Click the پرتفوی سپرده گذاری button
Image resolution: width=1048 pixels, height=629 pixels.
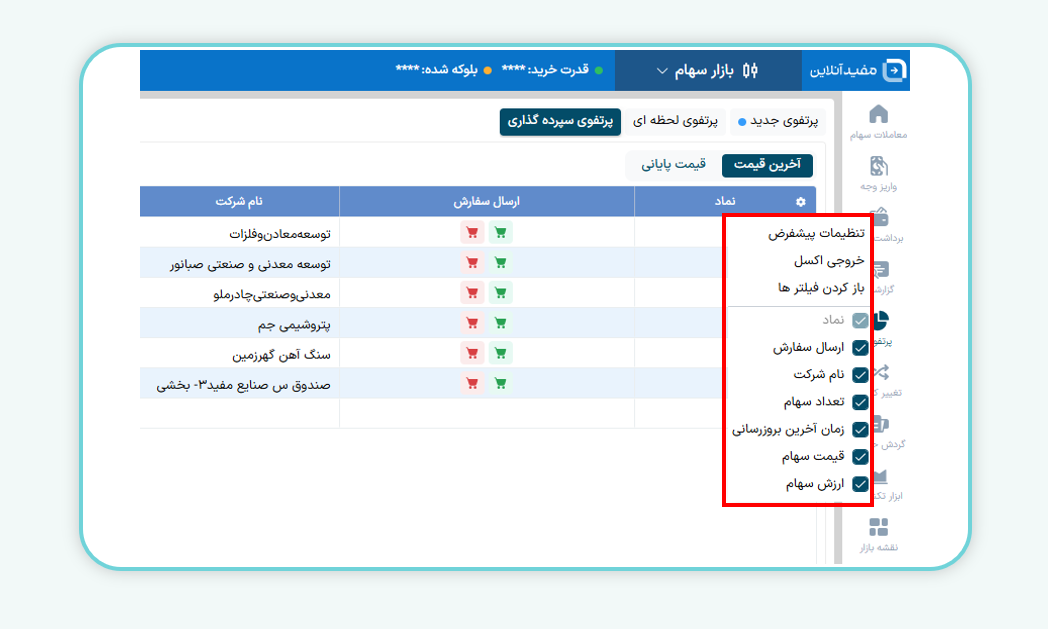click(560, 121)
